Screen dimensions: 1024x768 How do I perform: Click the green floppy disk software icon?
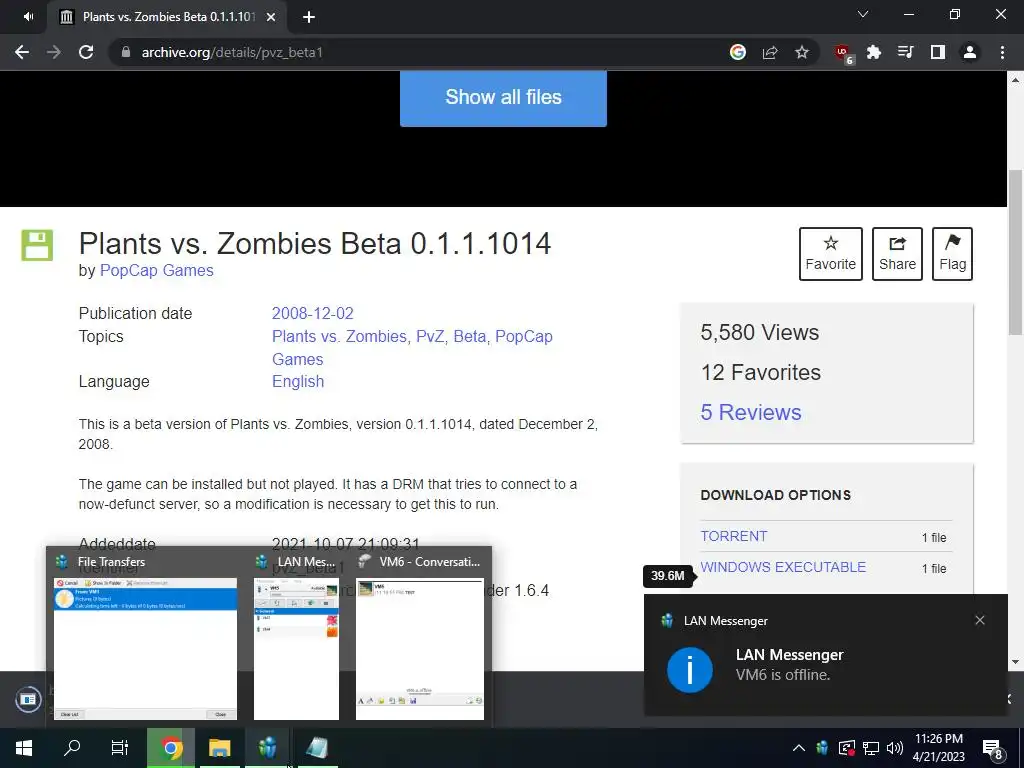[37, 245]
